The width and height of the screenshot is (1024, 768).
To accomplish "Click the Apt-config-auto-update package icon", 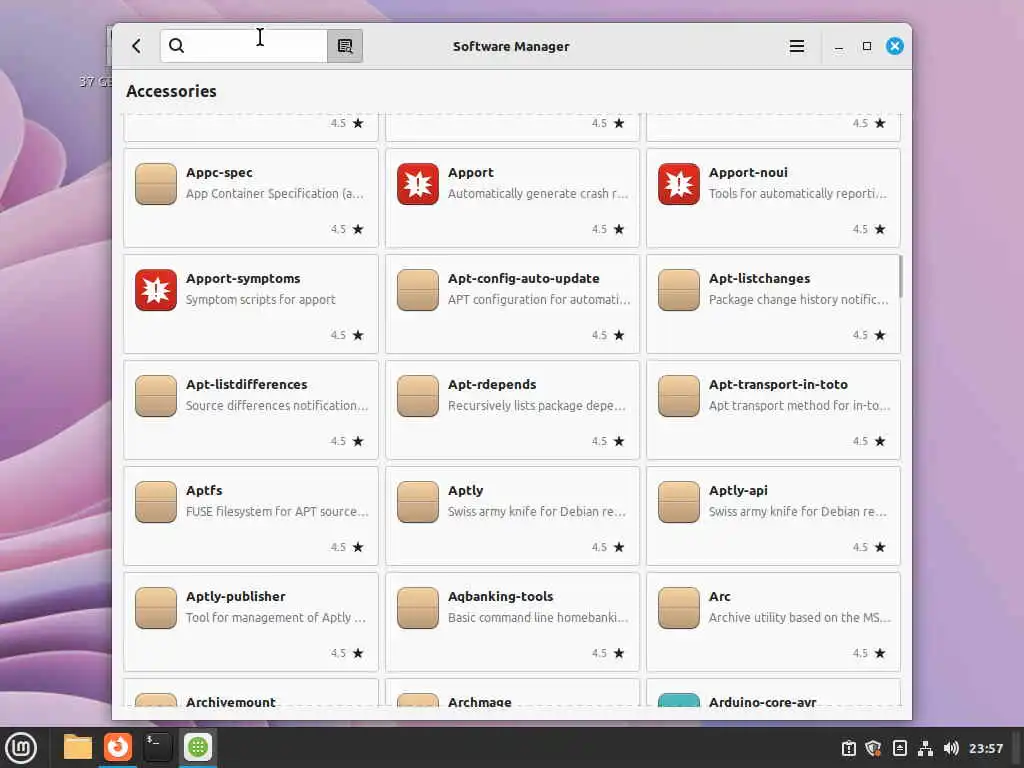I will click(418, 290).
